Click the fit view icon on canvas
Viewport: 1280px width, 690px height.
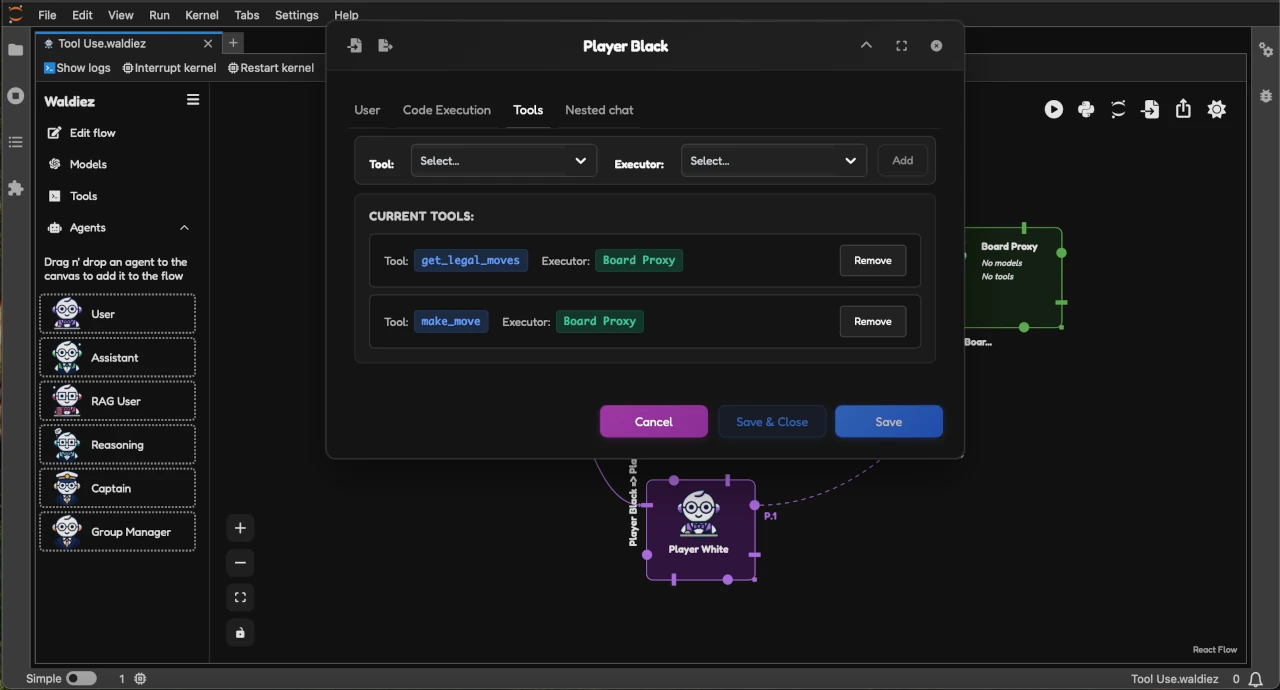pos(240,598)
